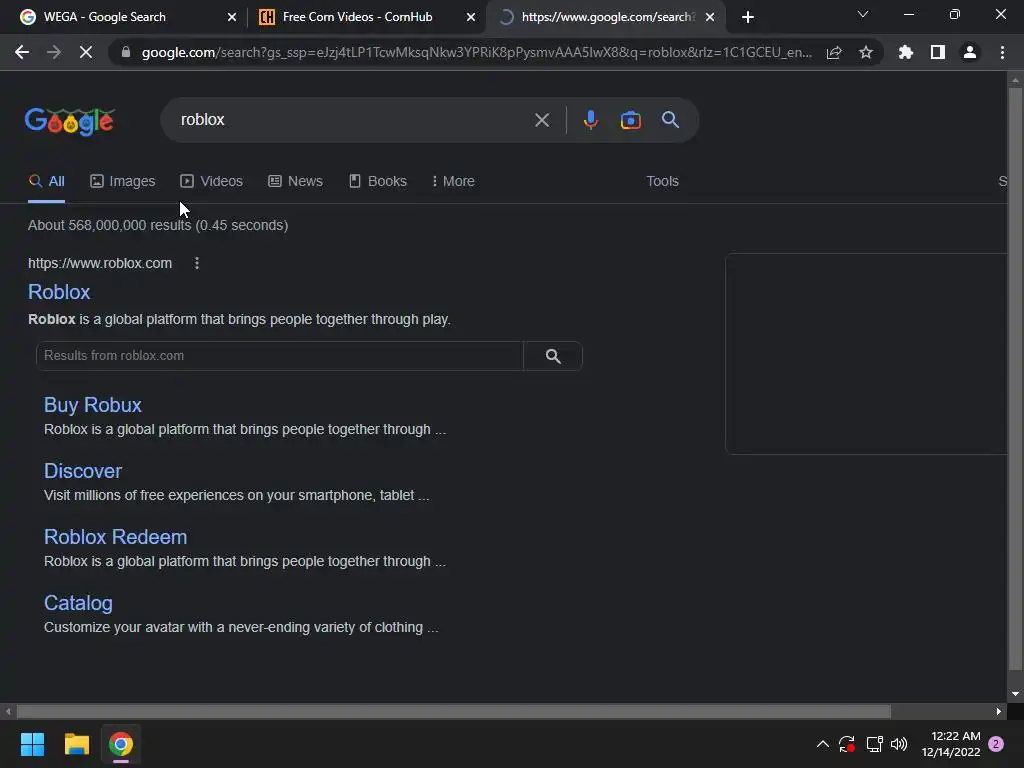Share this page icon in address bar
1024x768 pixels.
834,52
